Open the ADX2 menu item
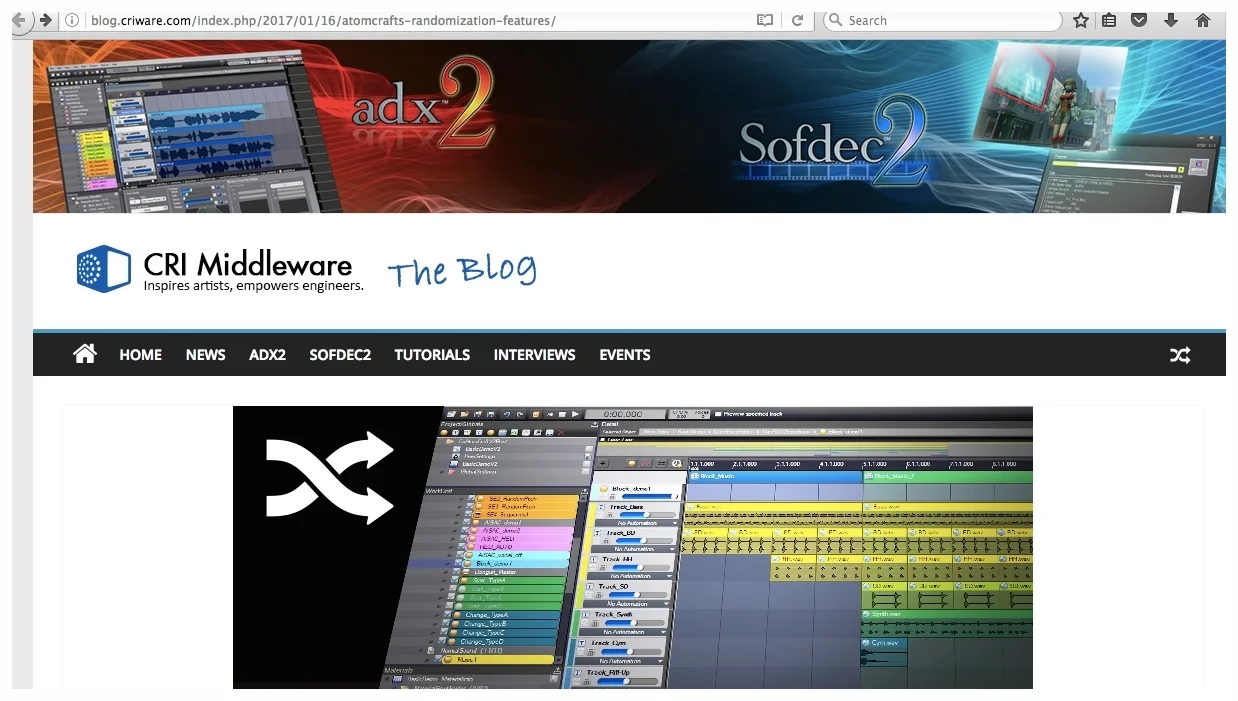 coord(267,355)
